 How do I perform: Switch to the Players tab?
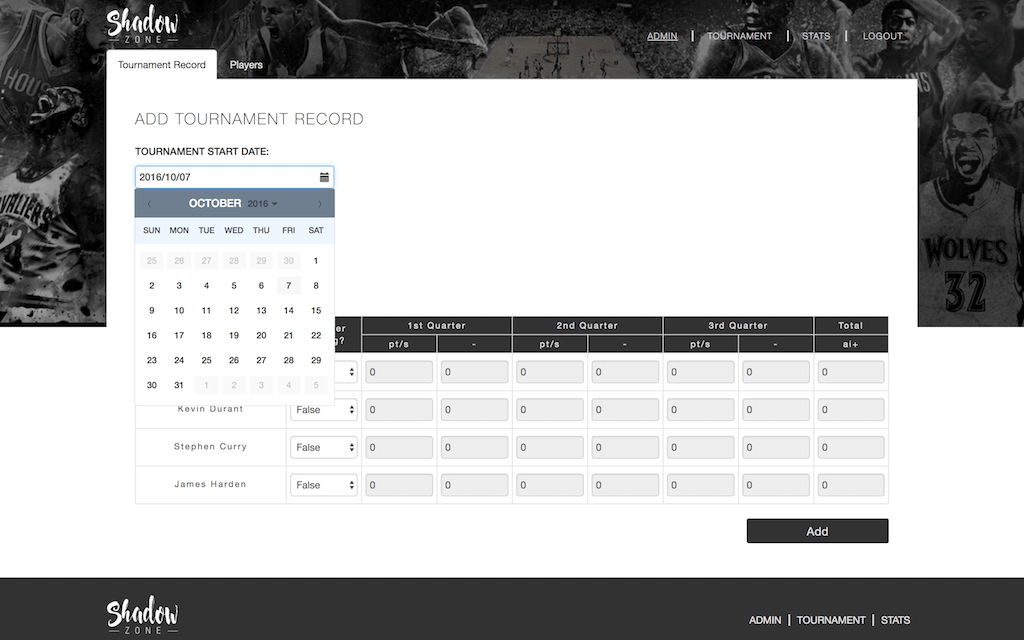[246, 65]
